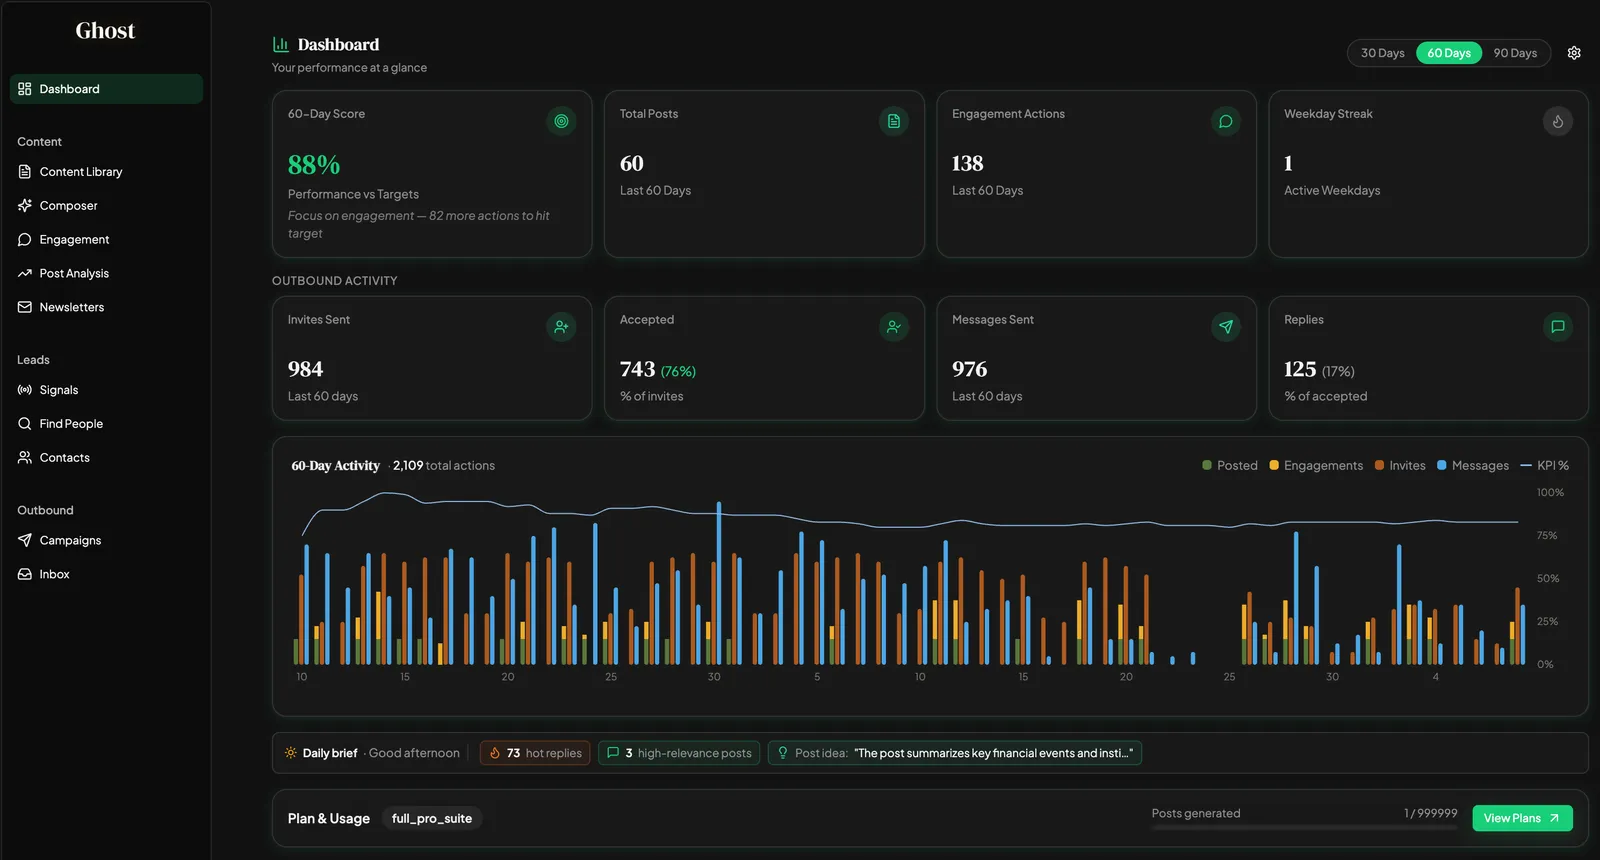Click the View Plans button

coord(1522,818)
